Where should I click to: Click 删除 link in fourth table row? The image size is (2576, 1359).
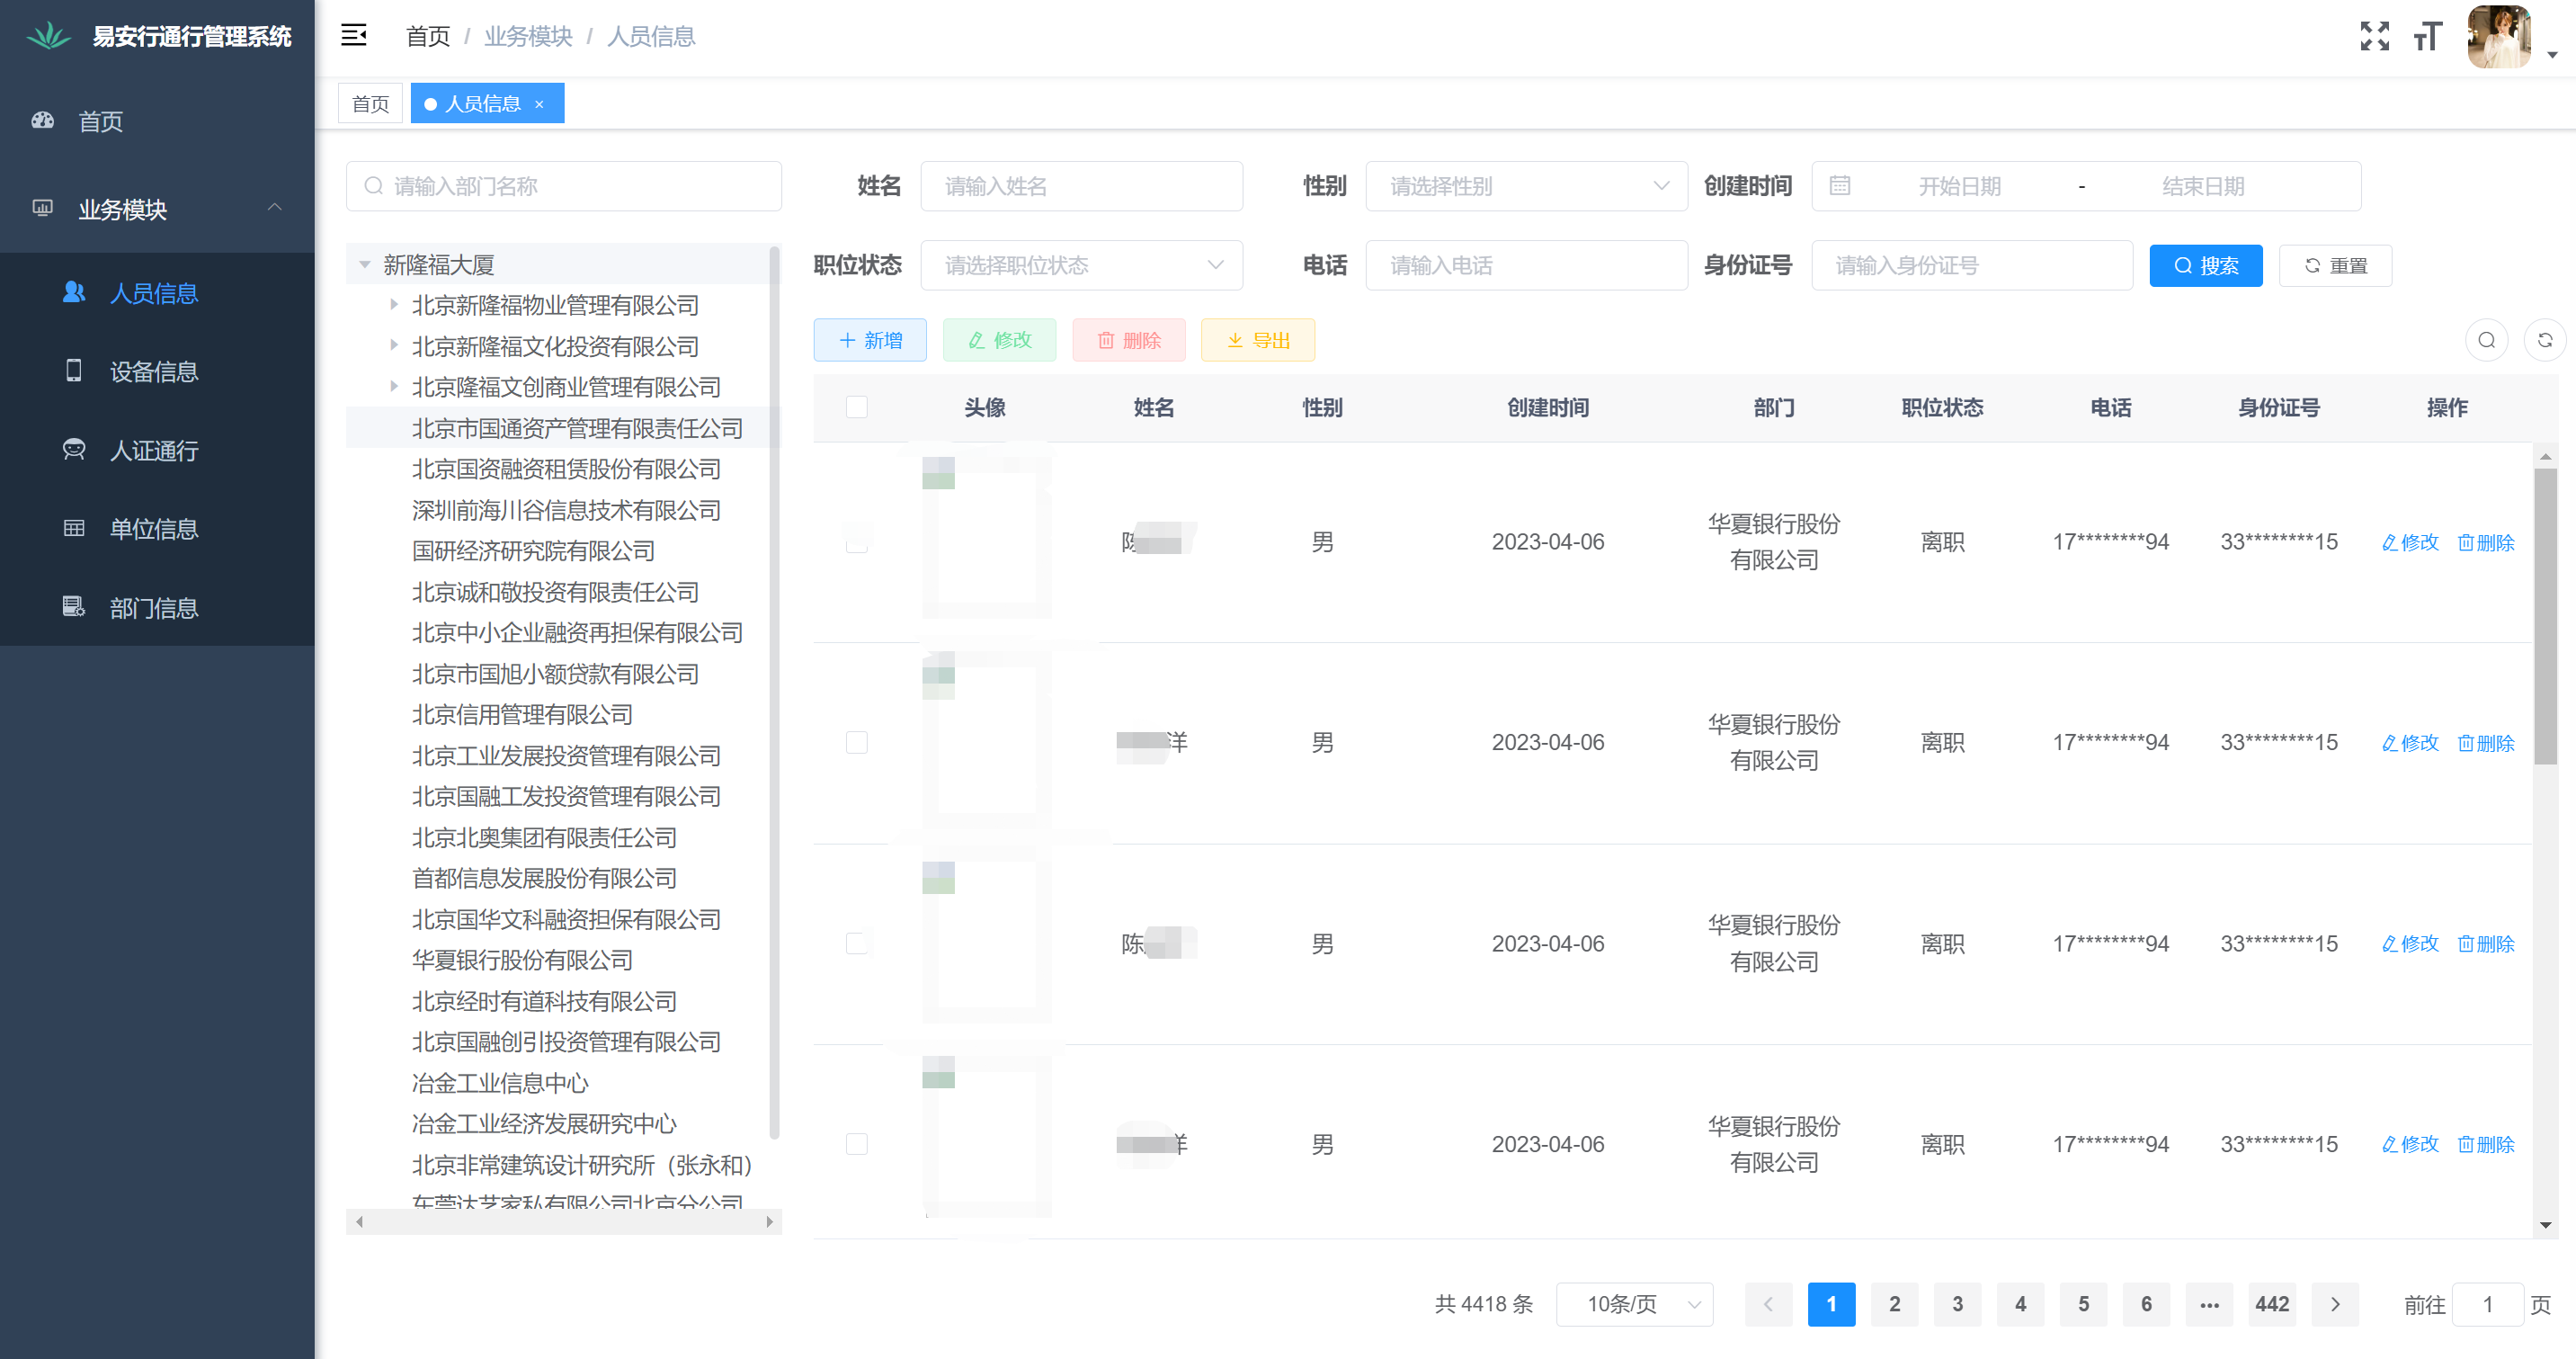tap(2486, 1144)
